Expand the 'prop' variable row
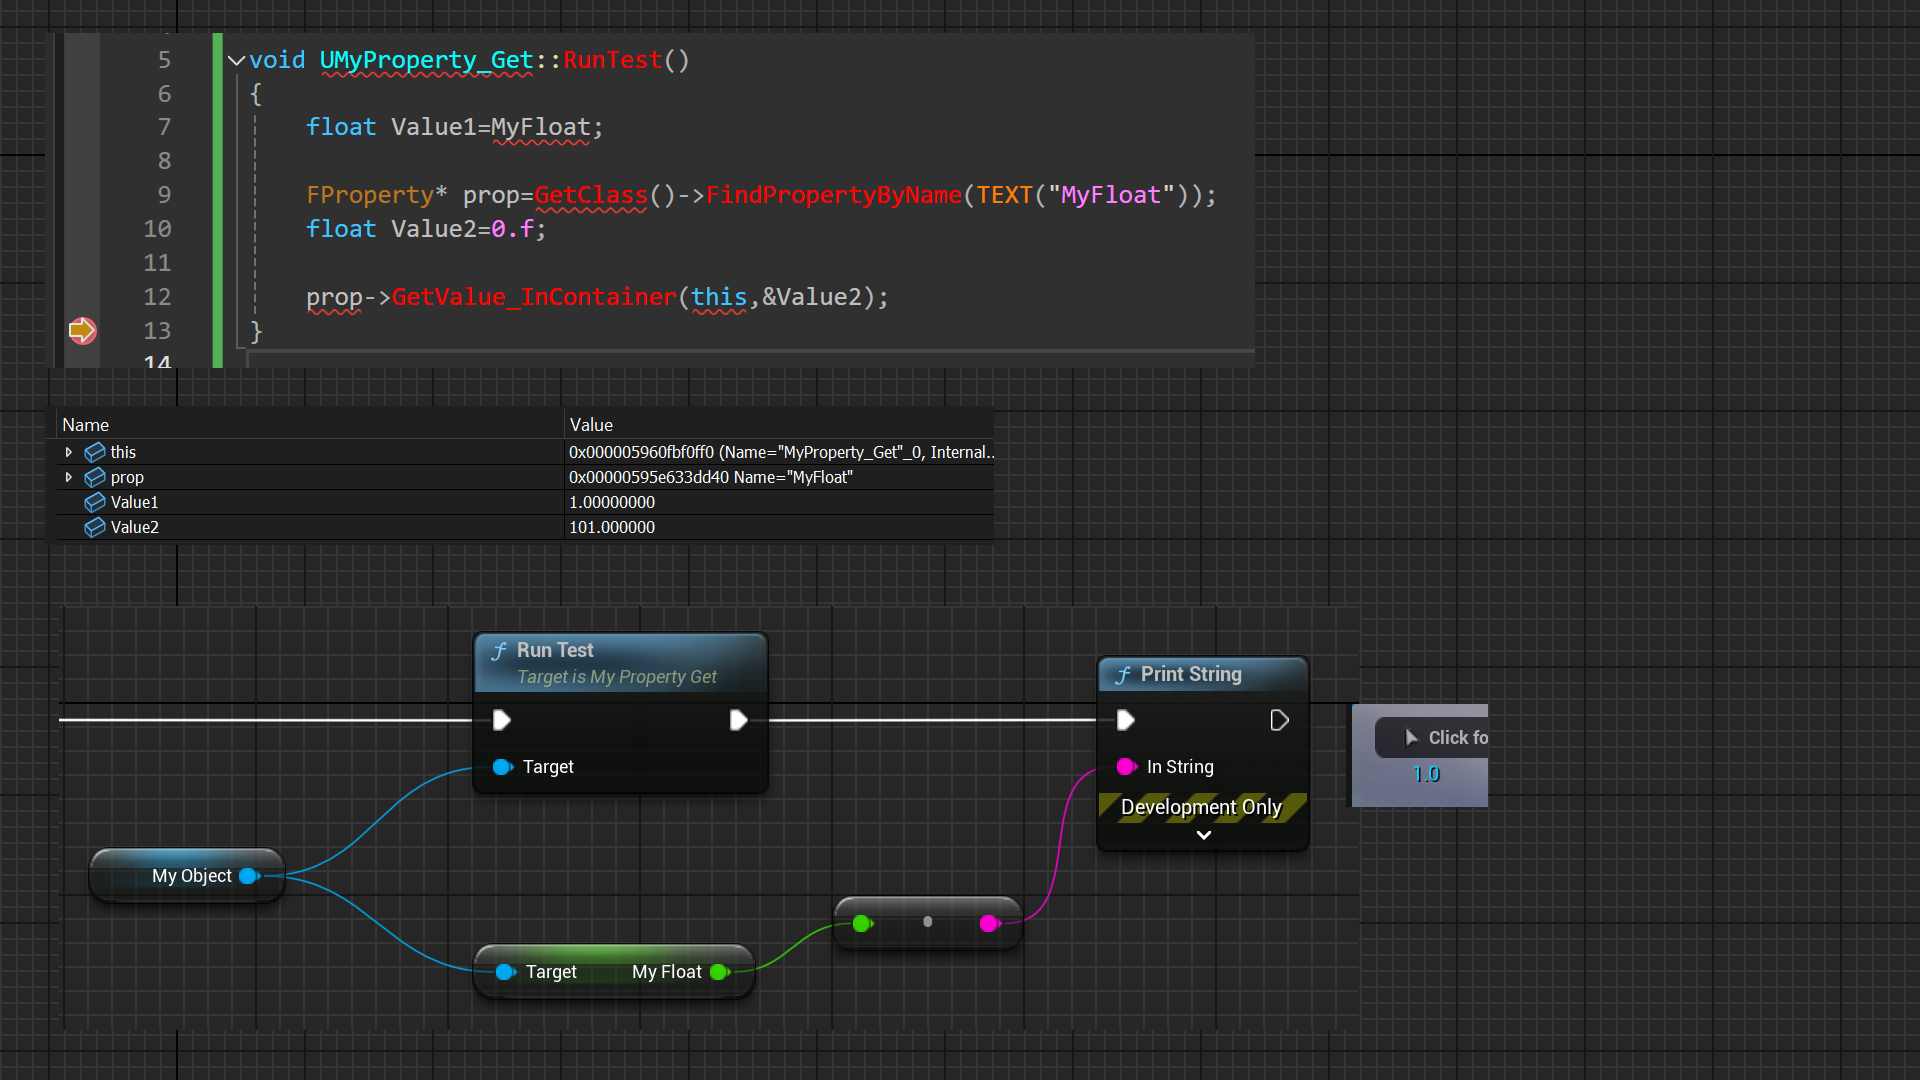 69,477
